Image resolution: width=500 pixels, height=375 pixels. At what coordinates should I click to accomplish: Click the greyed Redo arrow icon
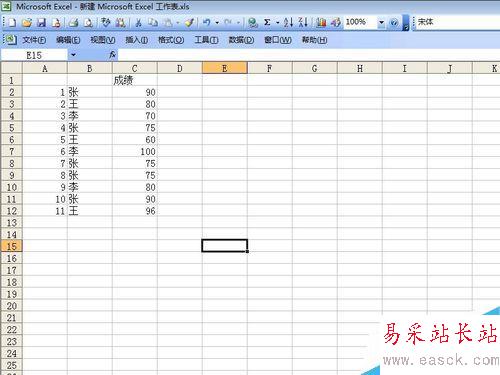228,23
